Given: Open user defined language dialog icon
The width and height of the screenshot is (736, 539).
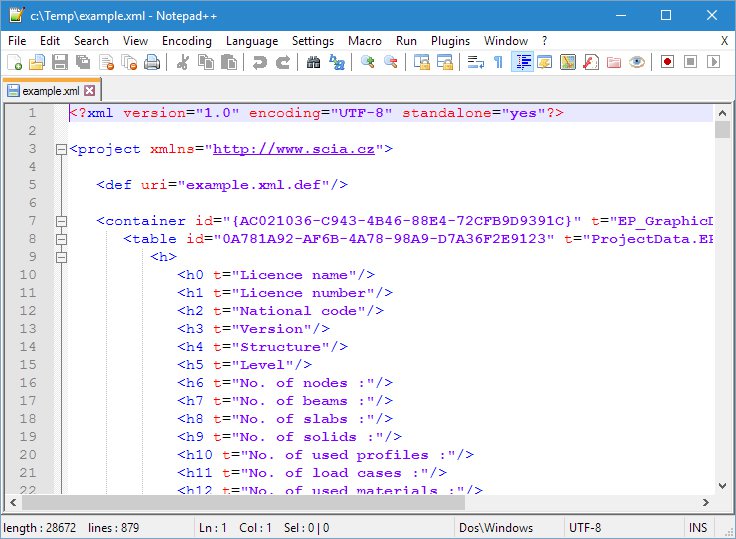Looking at the screenshot, I should tap(544, 62).
